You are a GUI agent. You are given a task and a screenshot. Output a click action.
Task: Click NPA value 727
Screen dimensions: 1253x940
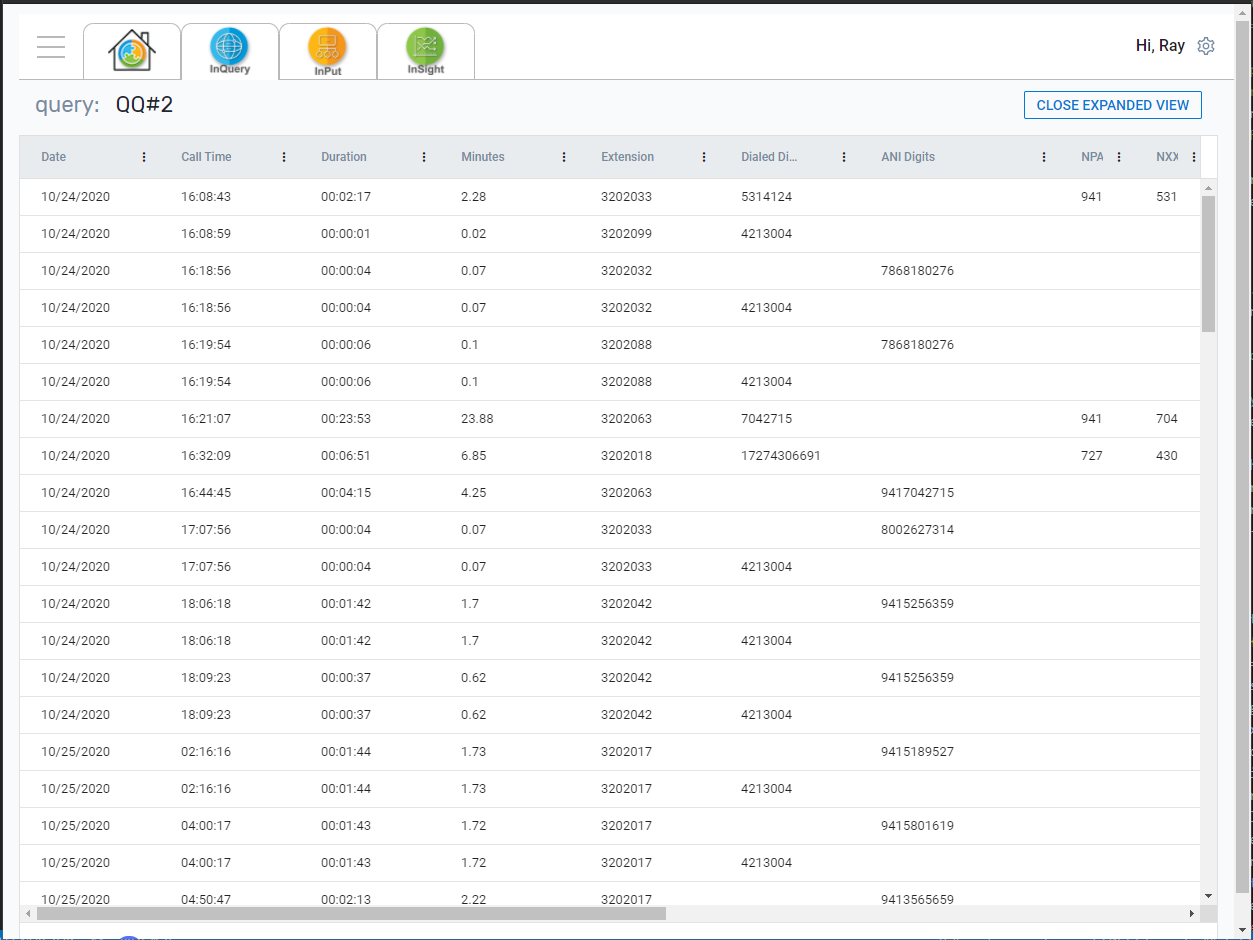click(x=1092, y=456)
